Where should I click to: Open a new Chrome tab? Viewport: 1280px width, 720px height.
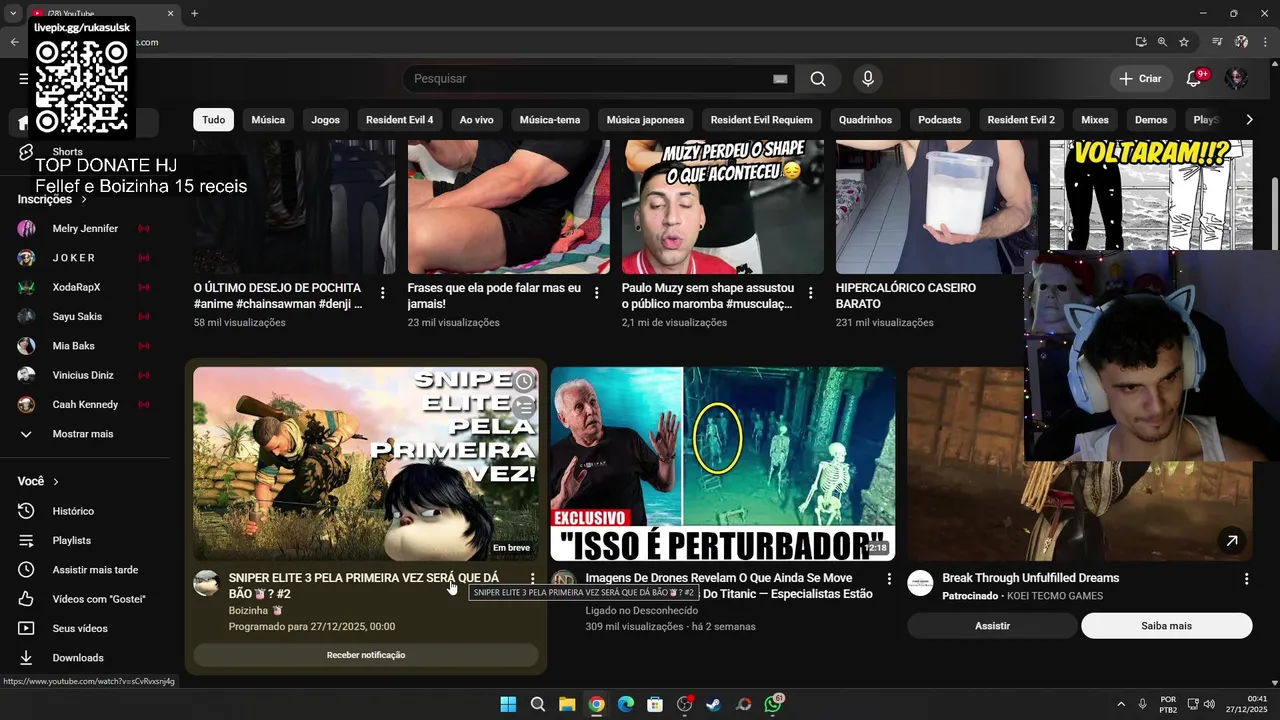[x=194, y=13]
